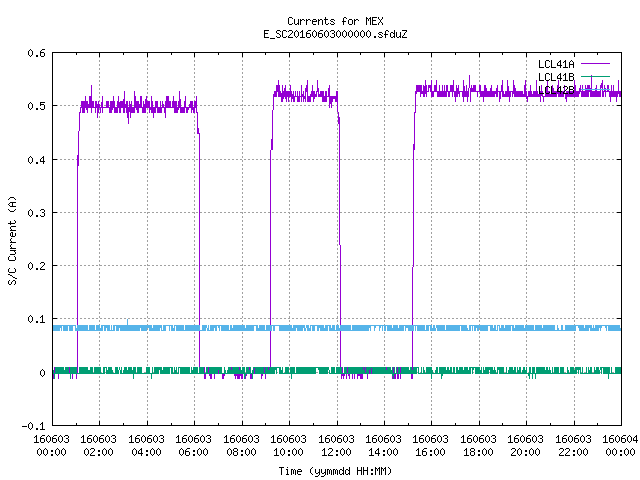
Task: Click the y-axis tick value 0.5
Action: tap(36, 106)
